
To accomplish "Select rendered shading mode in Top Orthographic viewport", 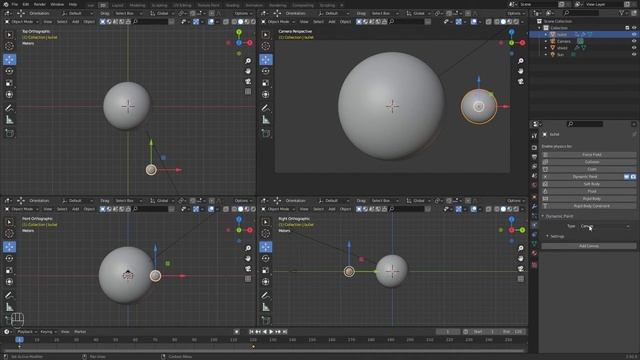I will pyautogui.click(x=253, y=22).
